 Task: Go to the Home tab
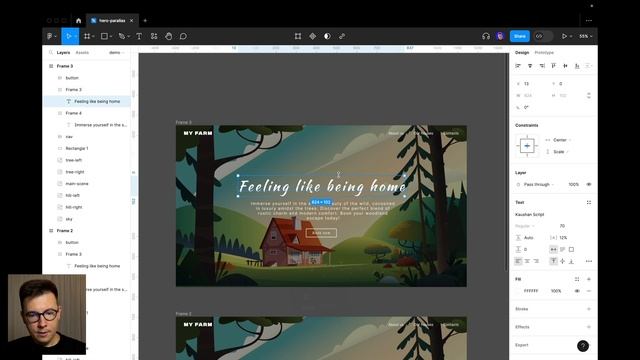[78, 20]
